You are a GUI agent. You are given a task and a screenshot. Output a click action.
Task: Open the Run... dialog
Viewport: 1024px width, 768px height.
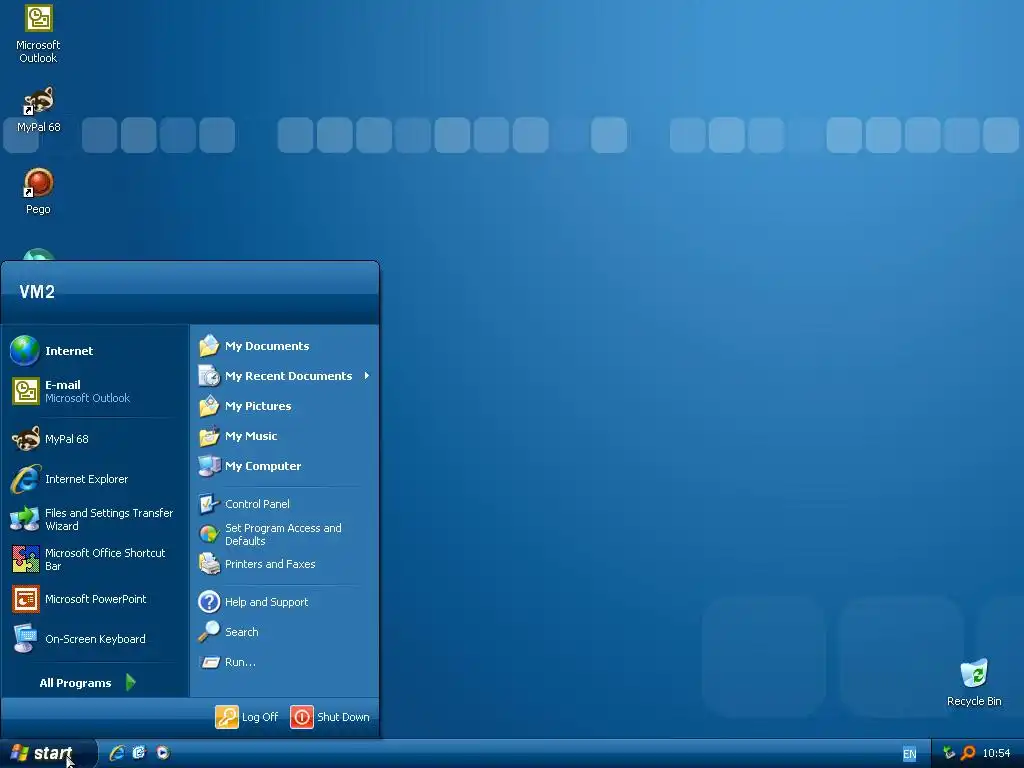pyautogui.click(x=284, y=662)
